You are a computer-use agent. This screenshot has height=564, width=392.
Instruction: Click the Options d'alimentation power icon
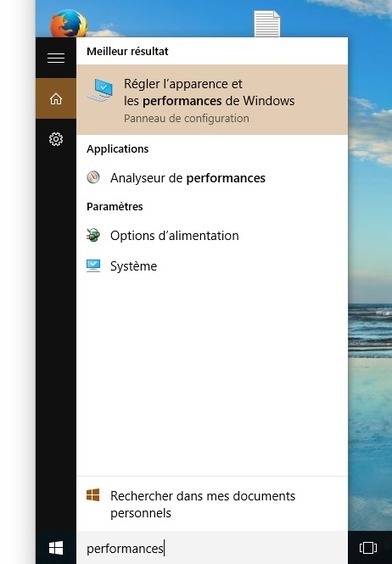pyautogui.click(x=93, y=235)
